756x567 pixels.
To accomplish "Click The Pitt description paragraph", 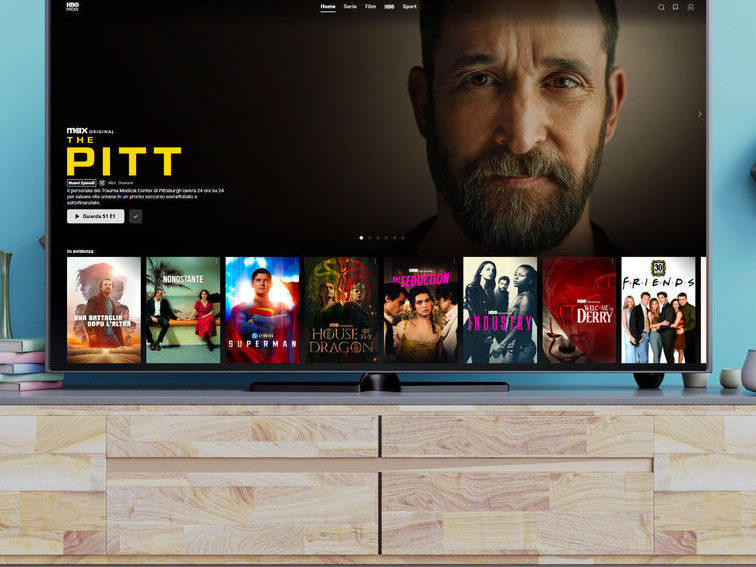I will [x=146, y=197].
